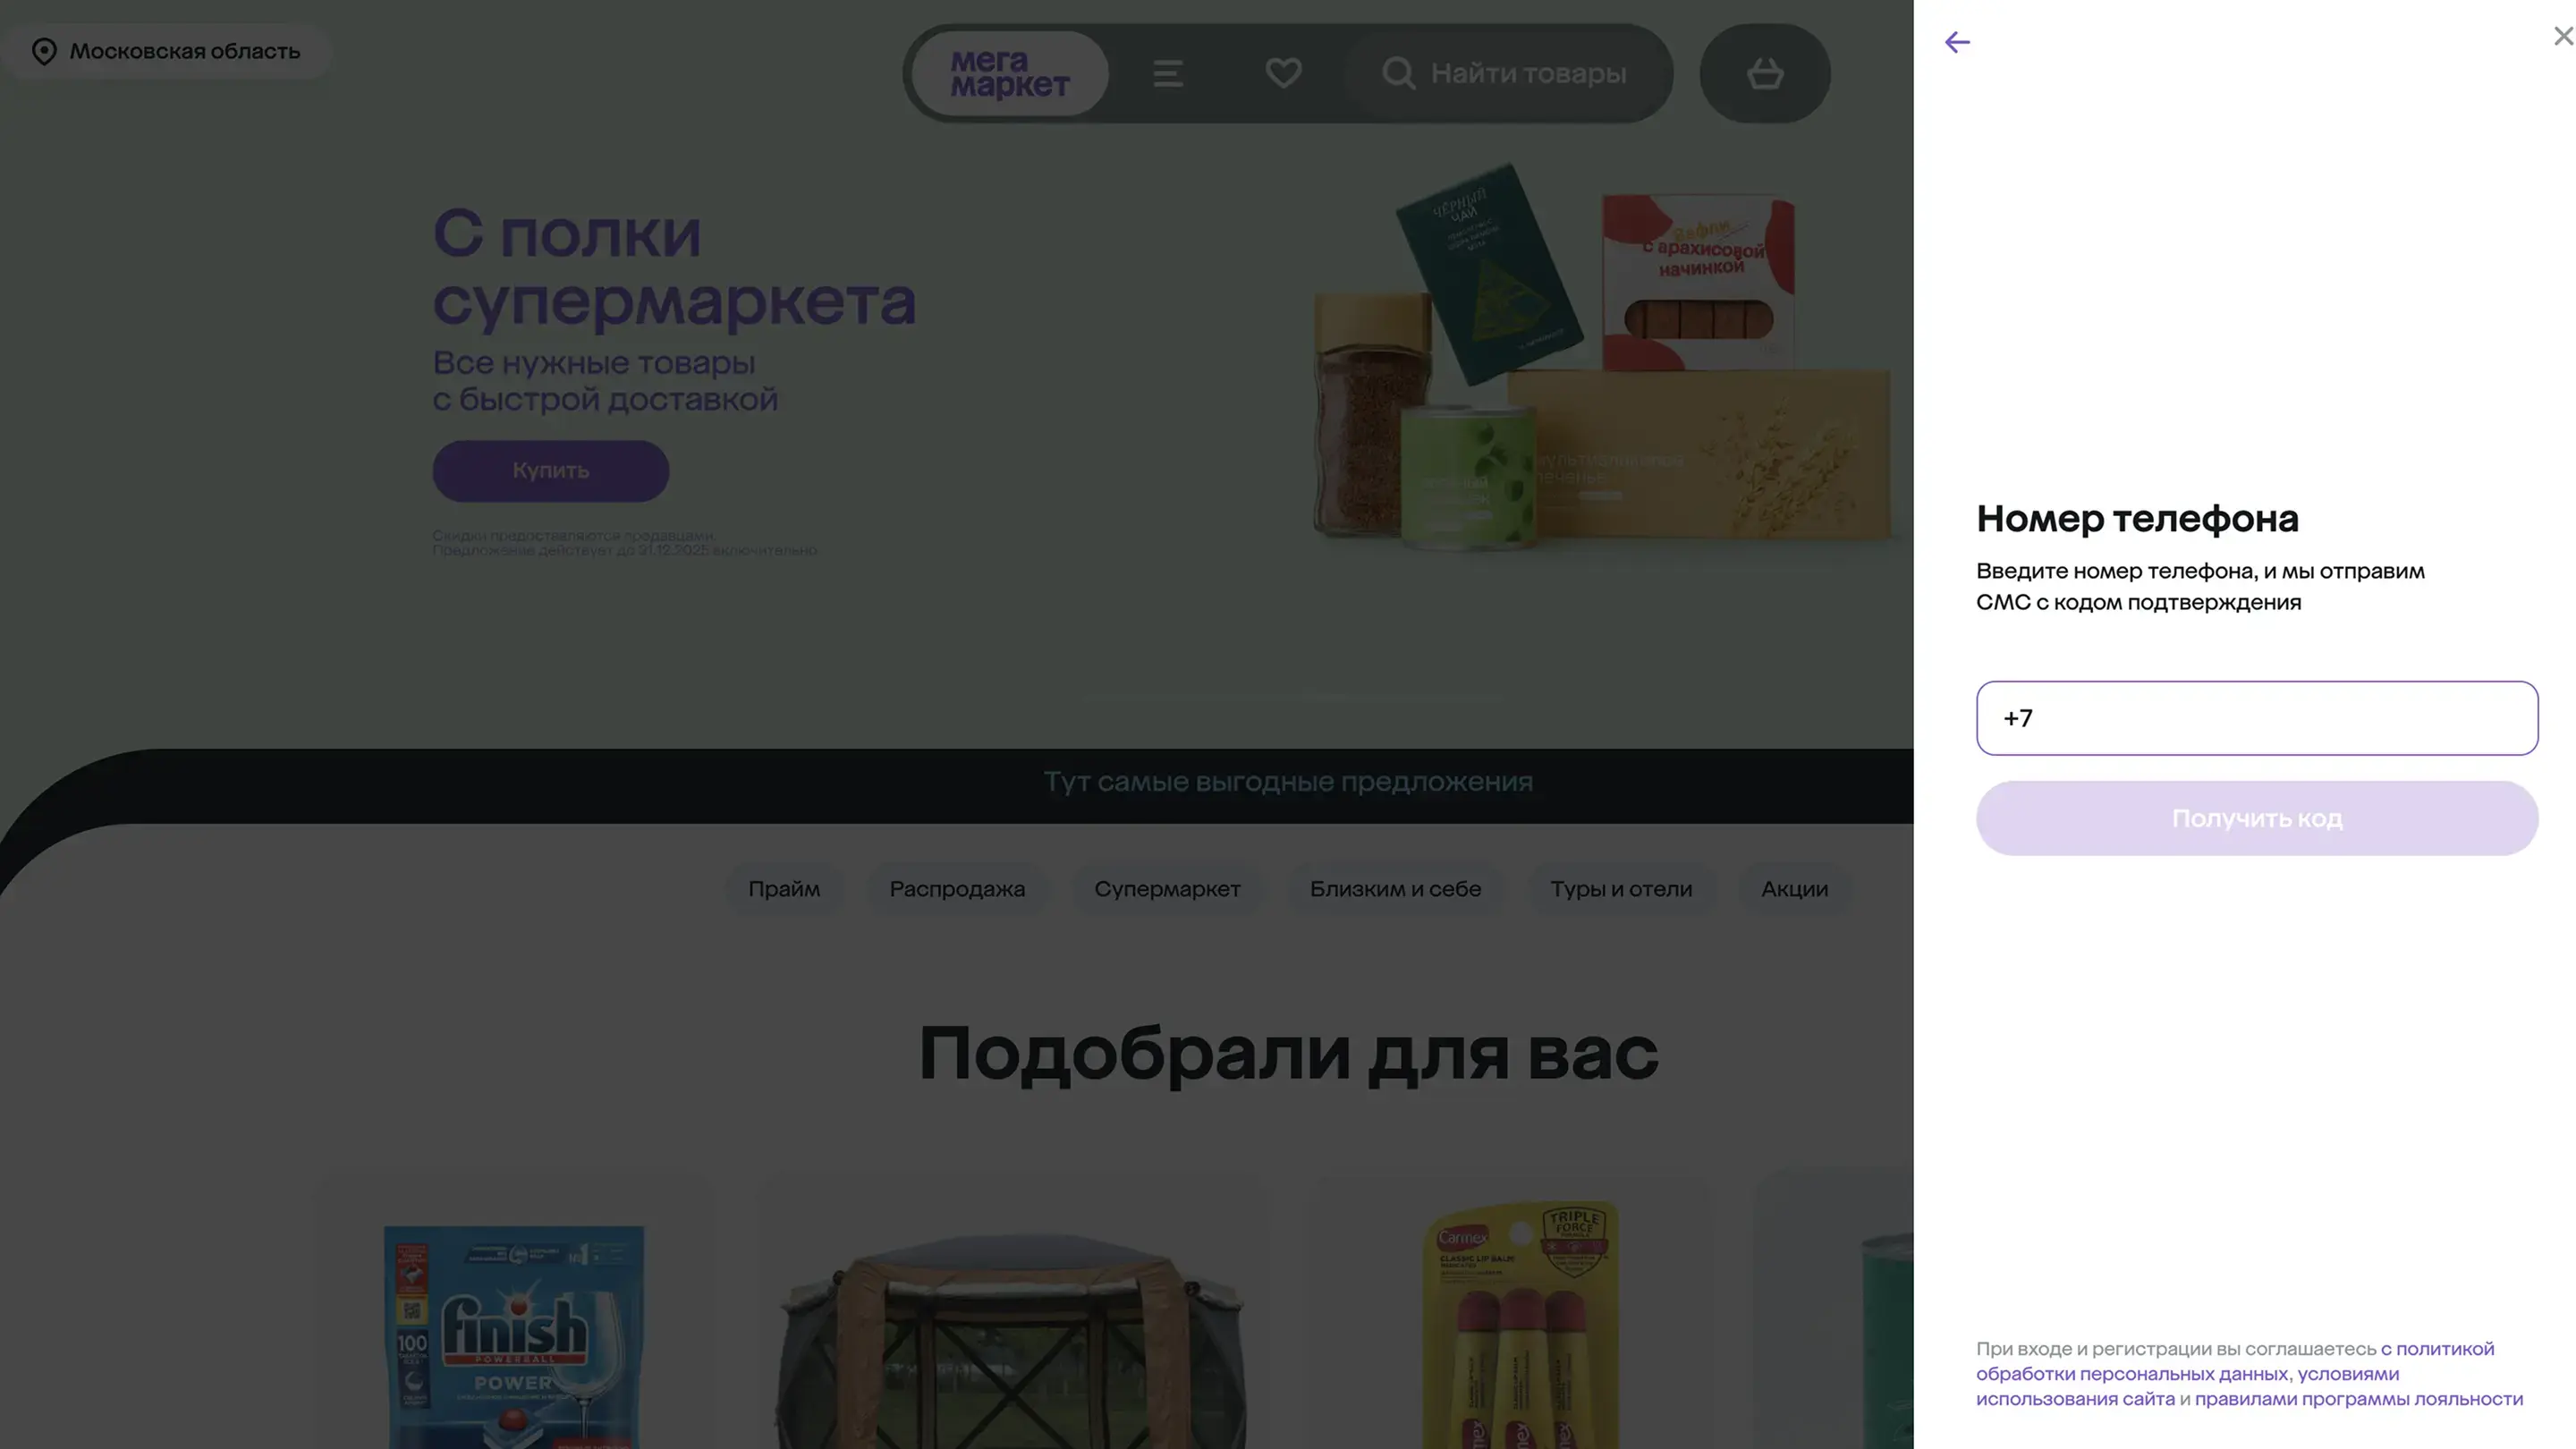Open favorites via the heart icon
Screen dimensions: 2576x1449
click(x=1283, y=73)
